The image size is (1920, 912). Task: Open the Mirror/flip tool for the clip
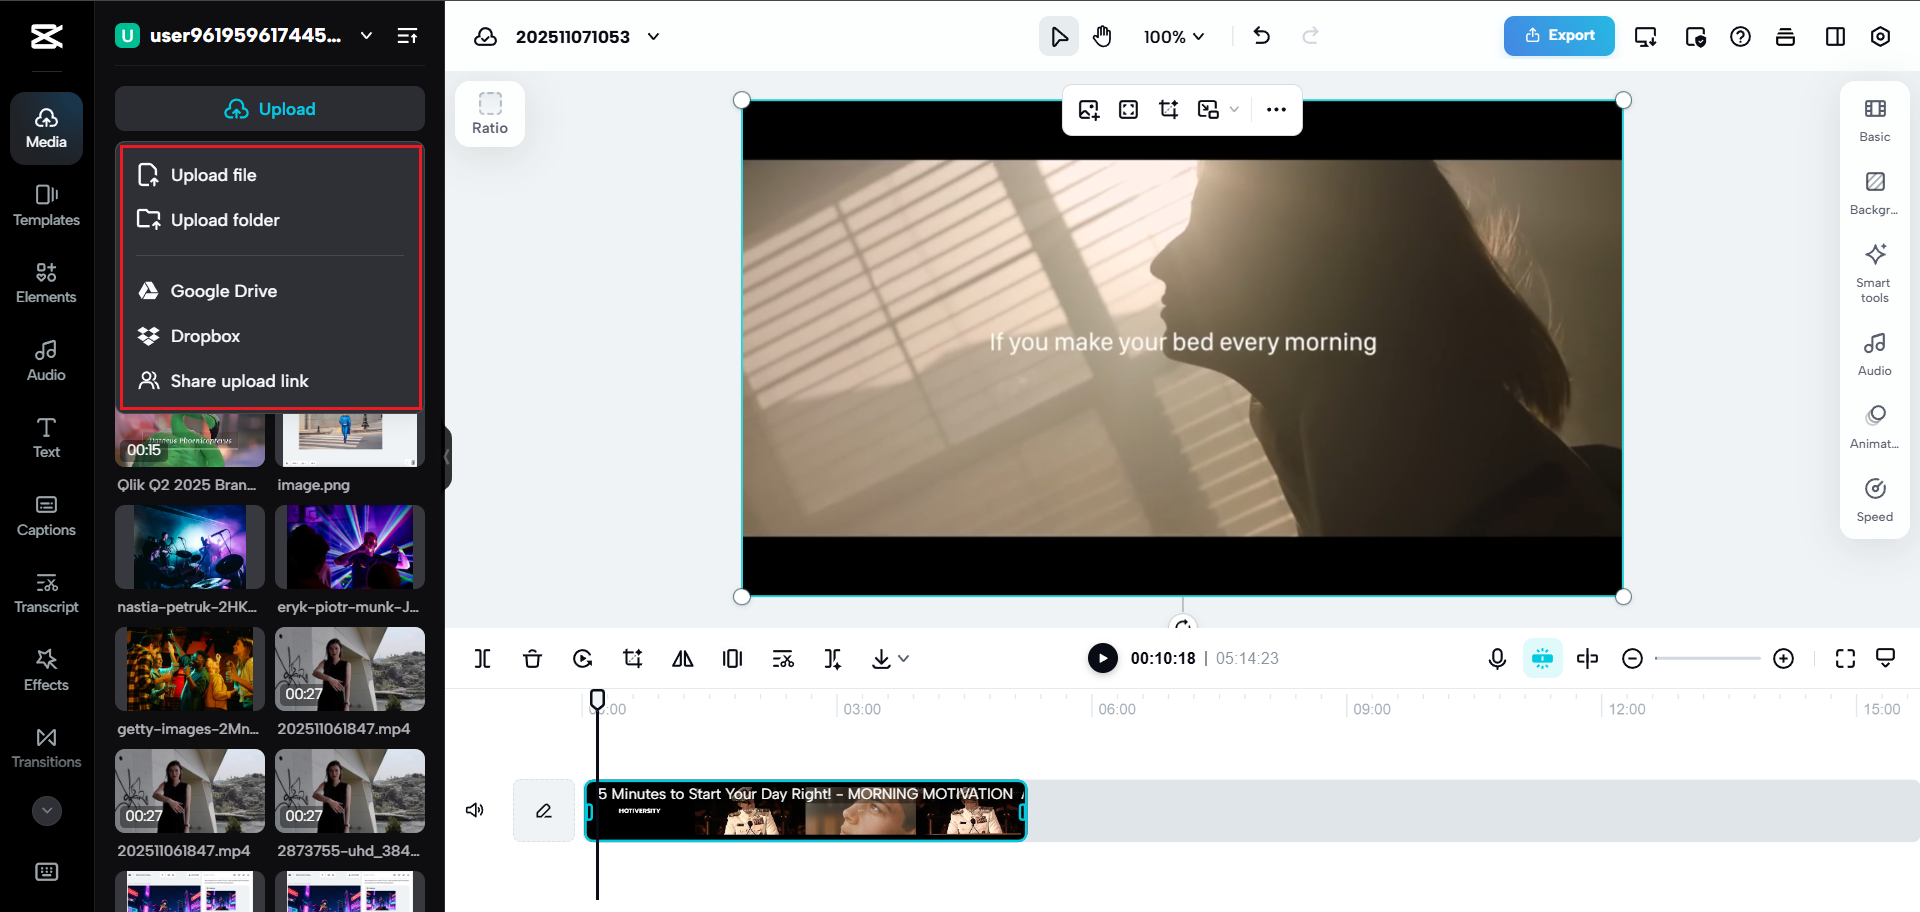pos(683,658)
